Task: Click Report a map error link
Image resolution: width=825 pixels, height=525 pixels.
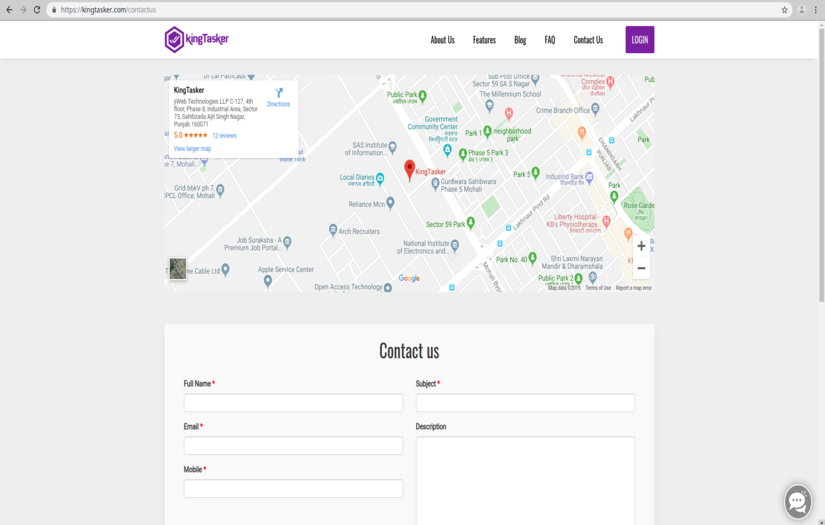Action: point(633,288)
